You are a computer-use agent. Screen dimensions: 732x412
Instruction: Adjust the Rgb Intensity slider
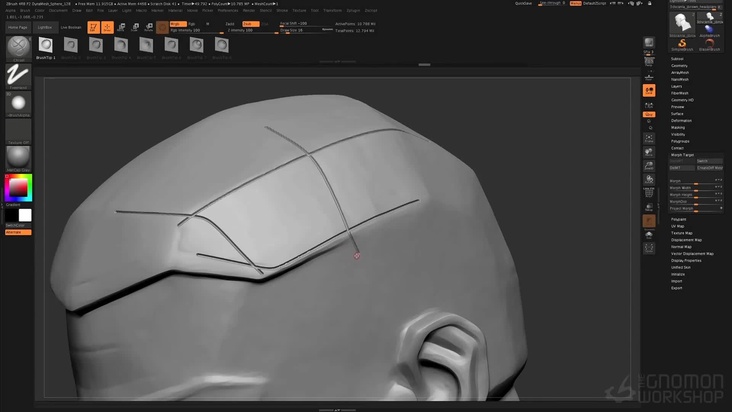click(197, 30)
